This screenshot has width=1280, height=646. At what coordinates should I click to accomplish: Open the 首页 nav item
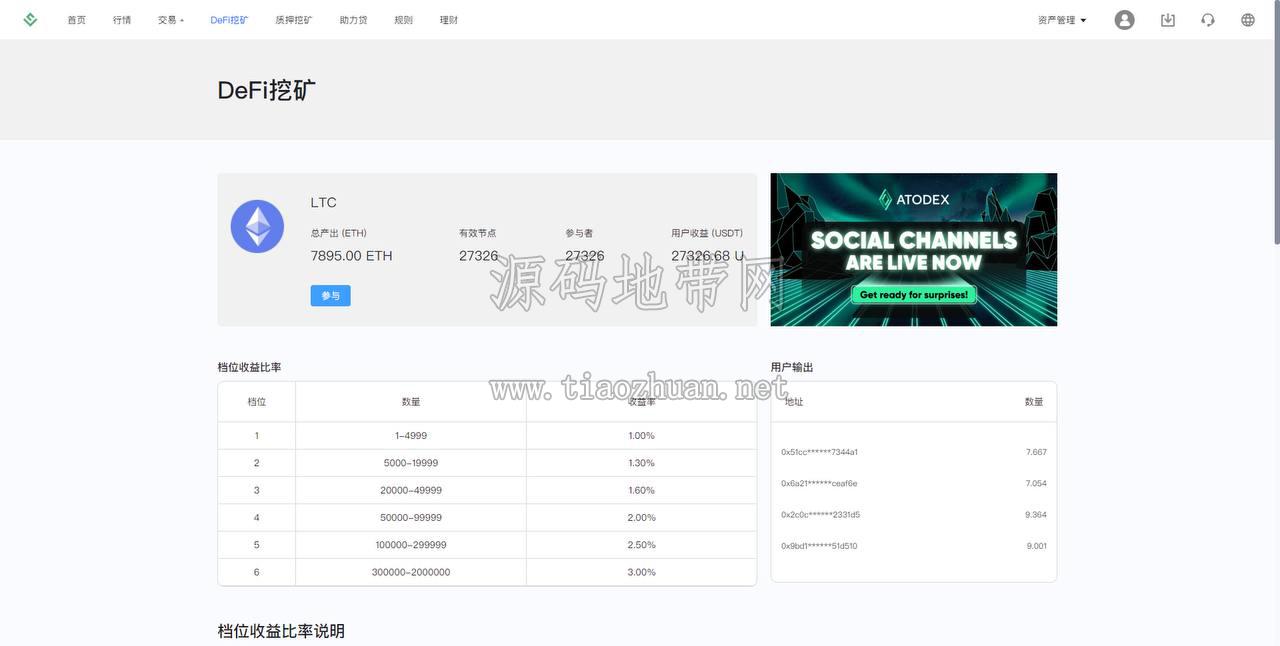tap(77, 20)
